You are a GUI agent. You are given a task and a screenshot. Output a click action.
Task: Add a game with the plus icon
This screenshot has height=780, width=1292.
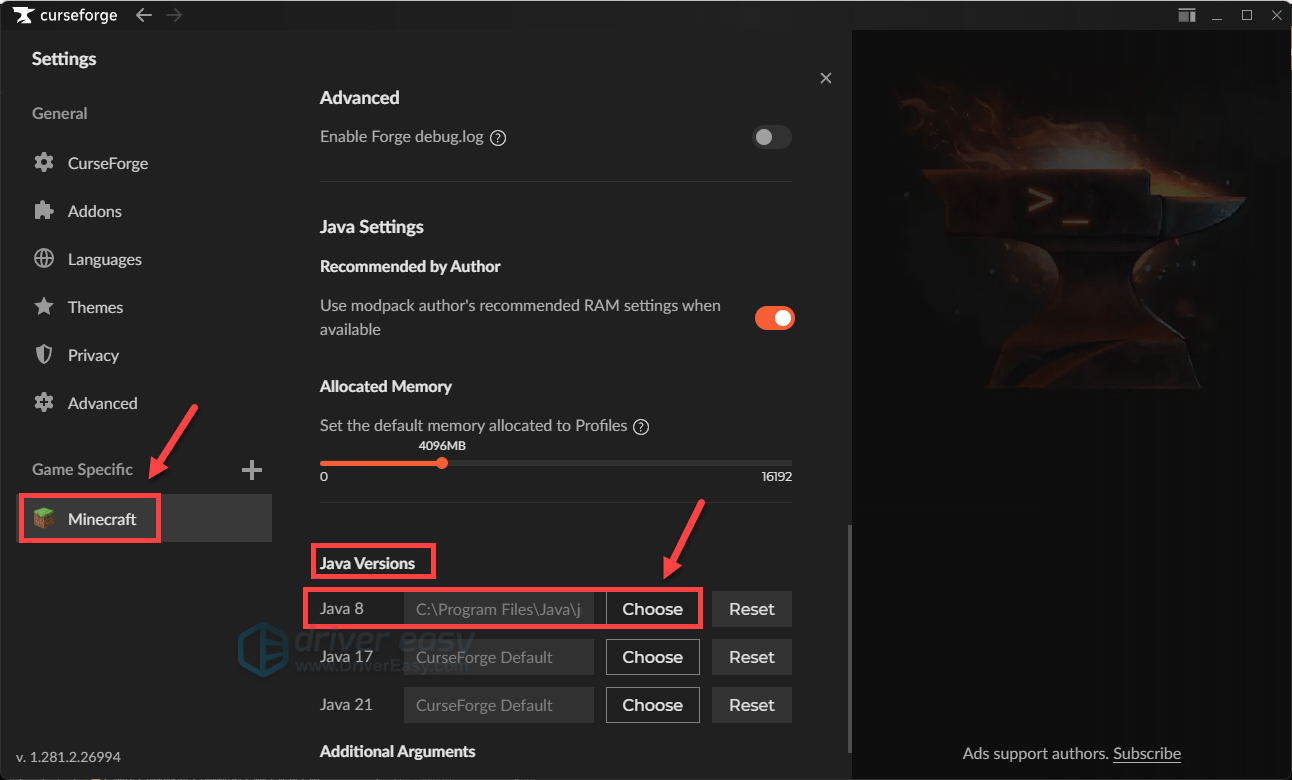252,470
